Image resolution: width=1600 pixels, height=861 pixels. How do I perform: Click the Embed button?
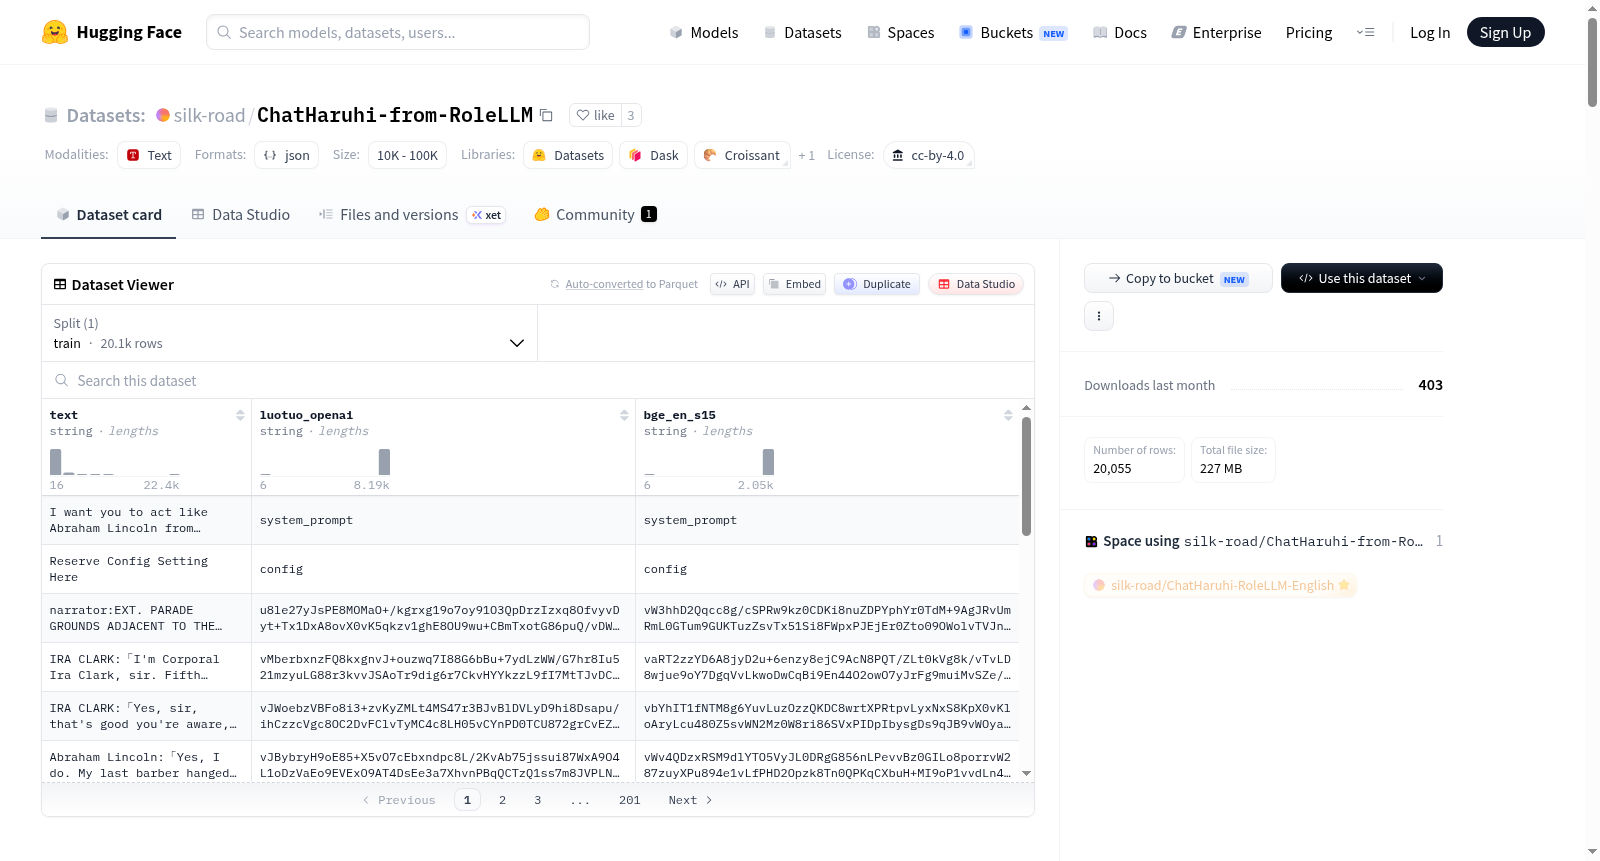794,284
